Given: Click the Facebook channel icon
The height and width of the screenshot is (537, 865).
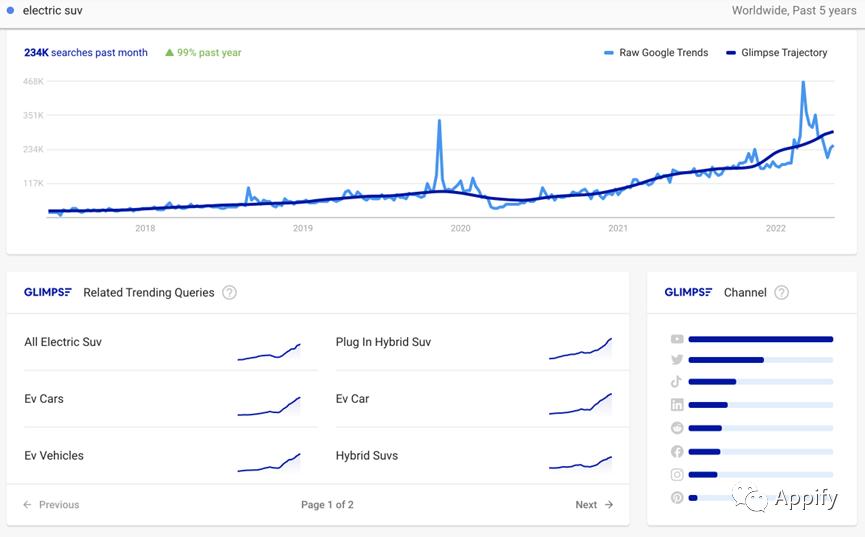Looking at the screenshot, I should click(x=677, y=452).
